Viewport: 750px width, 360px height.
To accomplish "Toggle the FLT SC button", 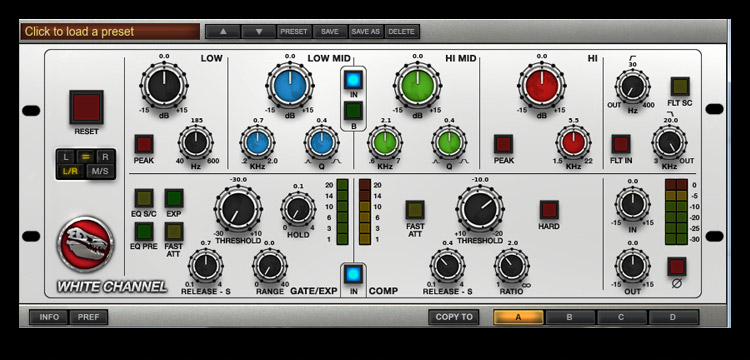I will [x=680, y=87].
